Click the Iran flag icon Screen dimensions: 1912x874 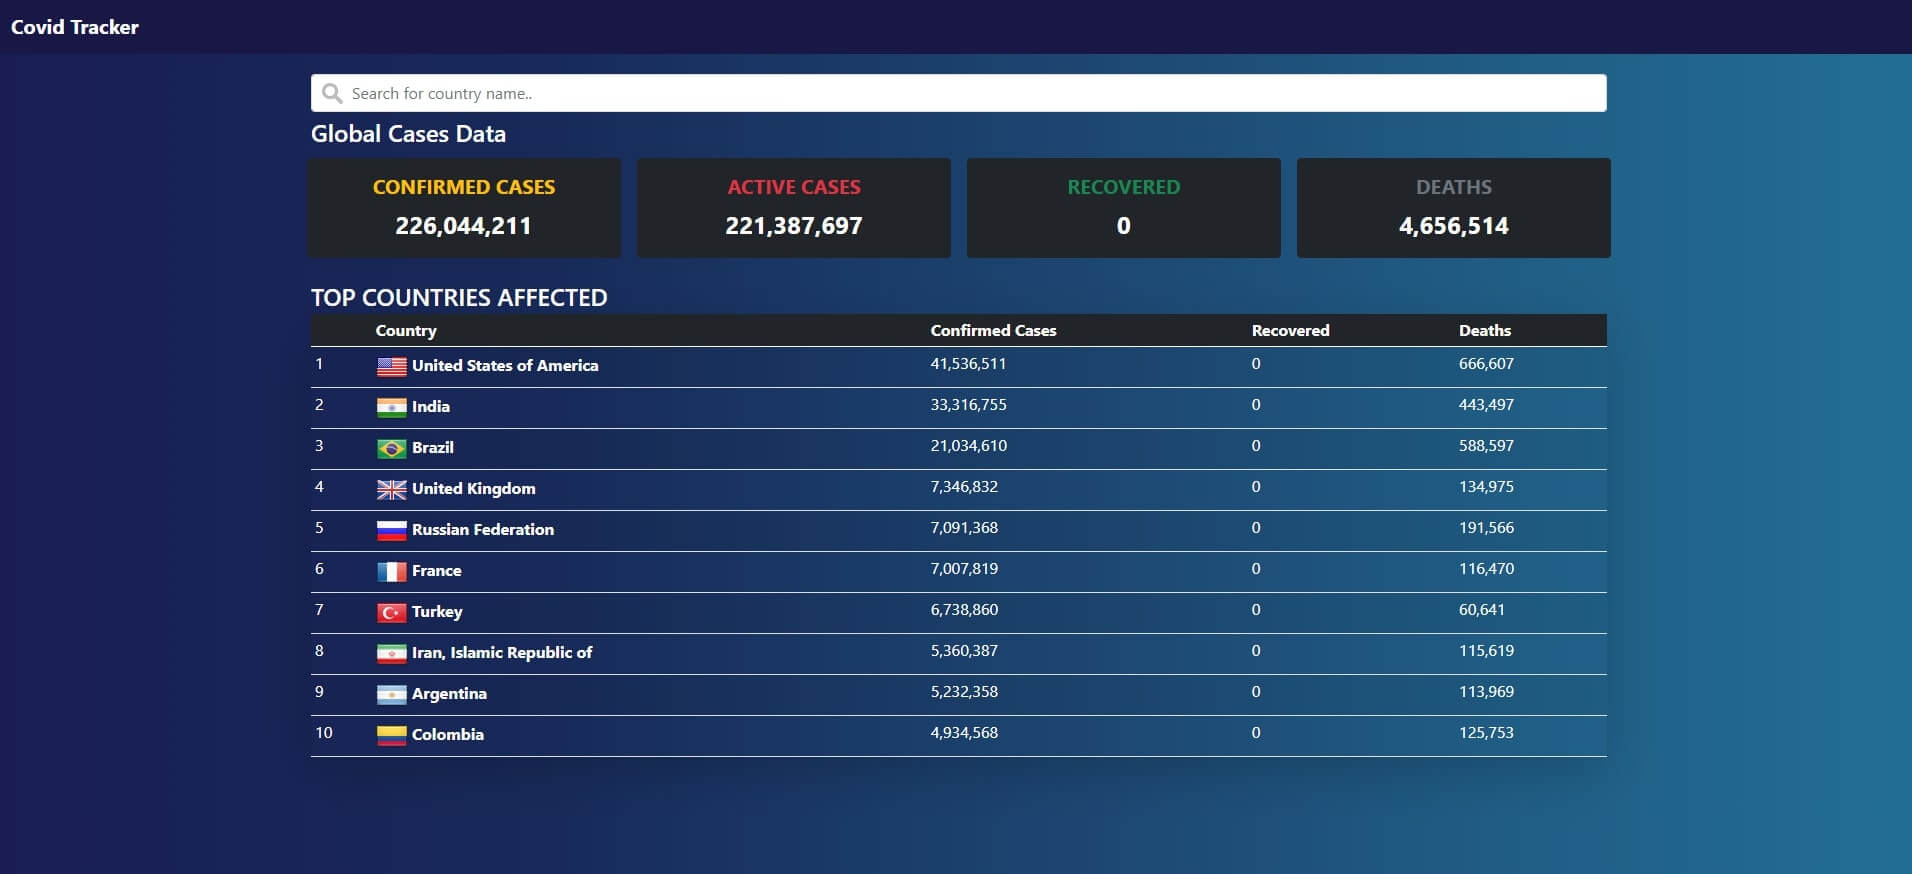pos(391,654)
